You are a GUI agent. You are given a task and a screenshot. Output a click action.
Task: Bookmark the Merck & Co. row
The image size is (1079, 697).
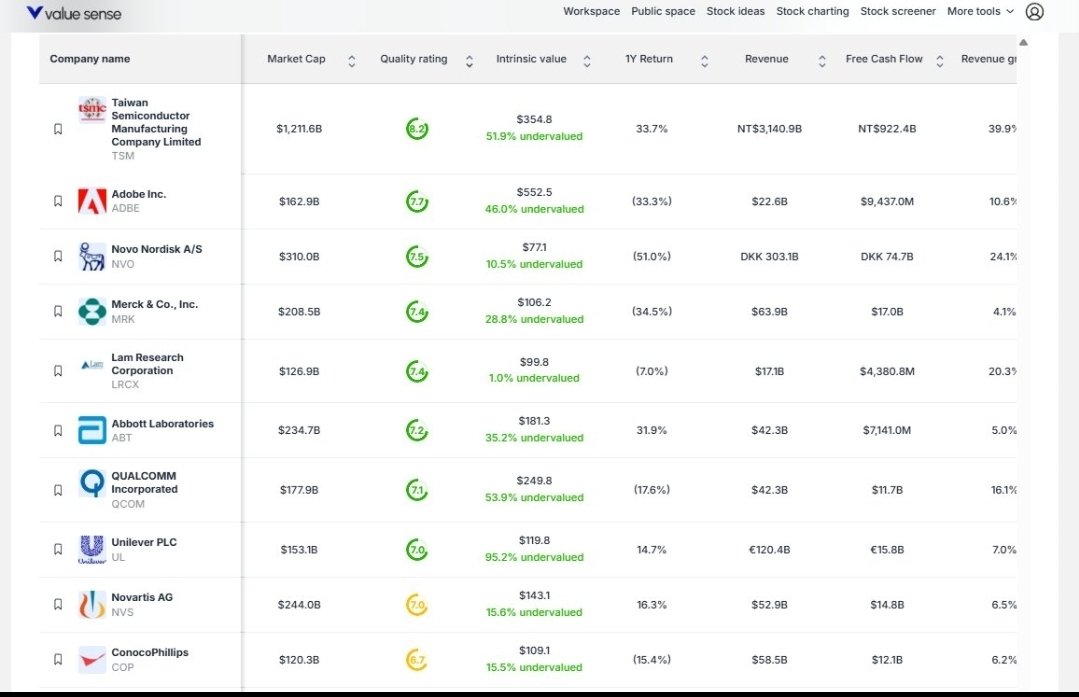(58, 311)
